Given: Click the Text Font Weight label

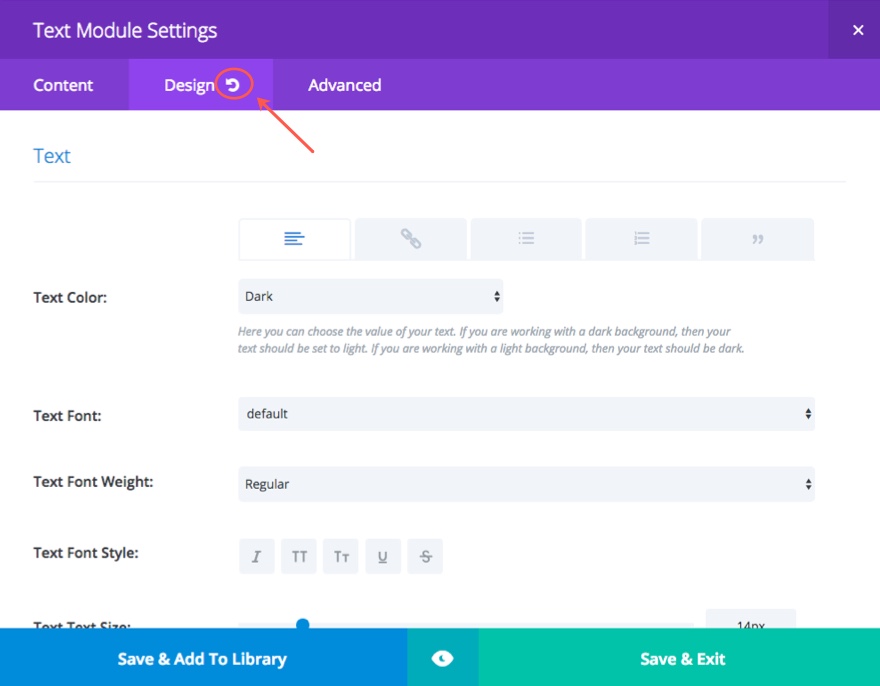Looking at the screenshot, I should coord(93,482).
